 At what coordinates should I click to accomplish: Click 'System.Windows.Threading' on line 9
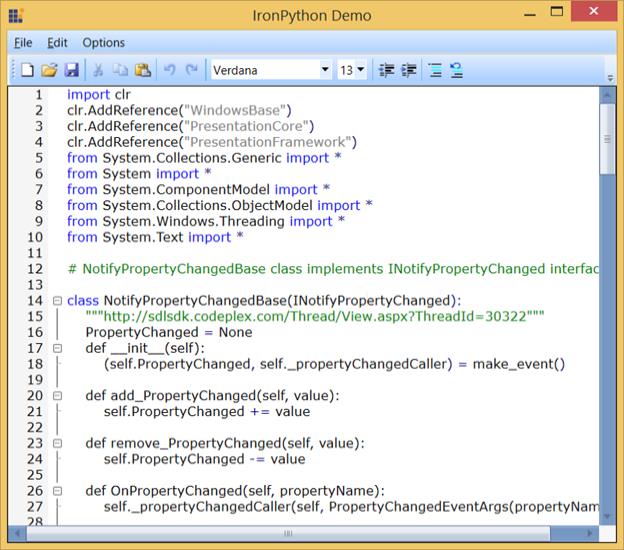point(194,221)
